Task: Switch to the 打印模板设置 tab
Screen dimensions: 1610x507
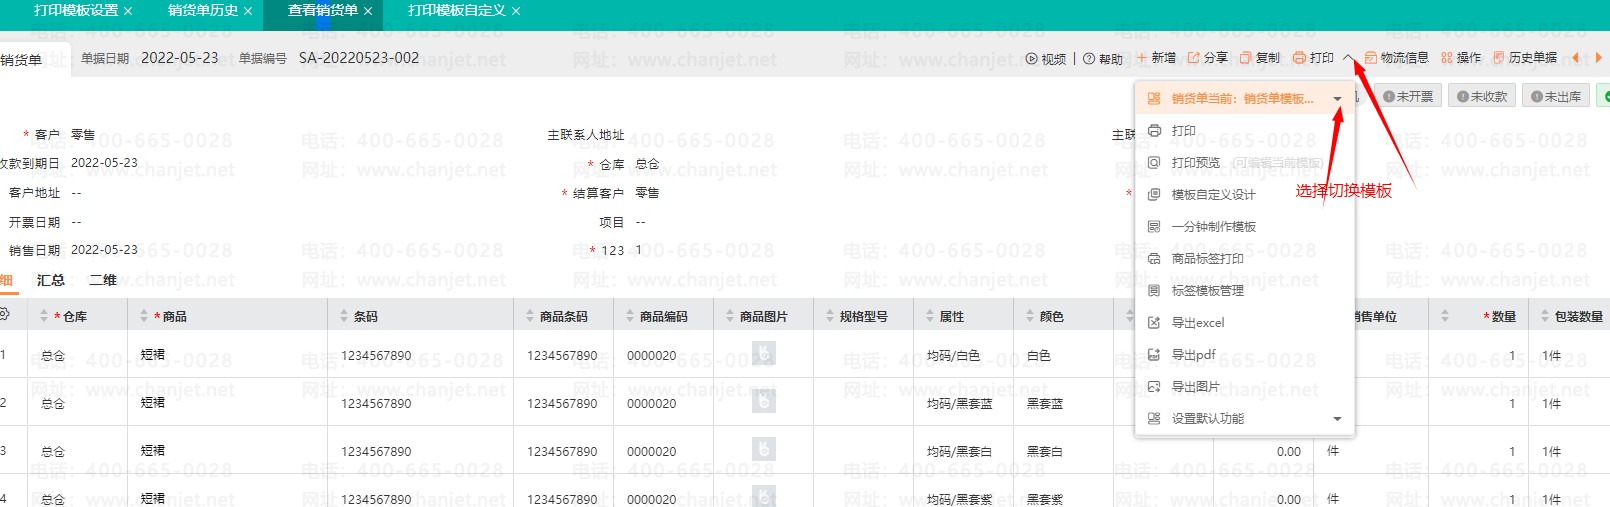Action: coord(76,11)
